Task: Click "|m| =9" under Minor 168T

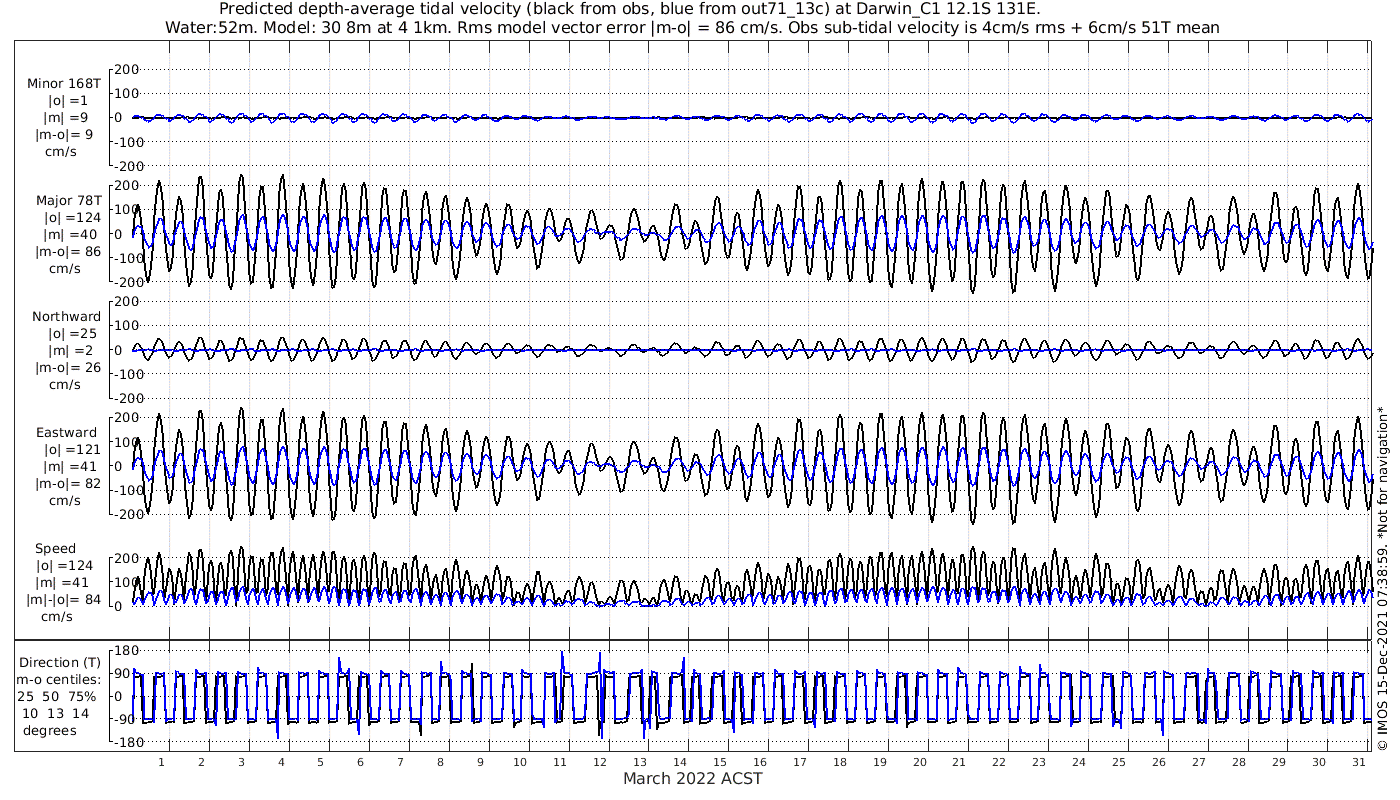Action: point(64,117)
